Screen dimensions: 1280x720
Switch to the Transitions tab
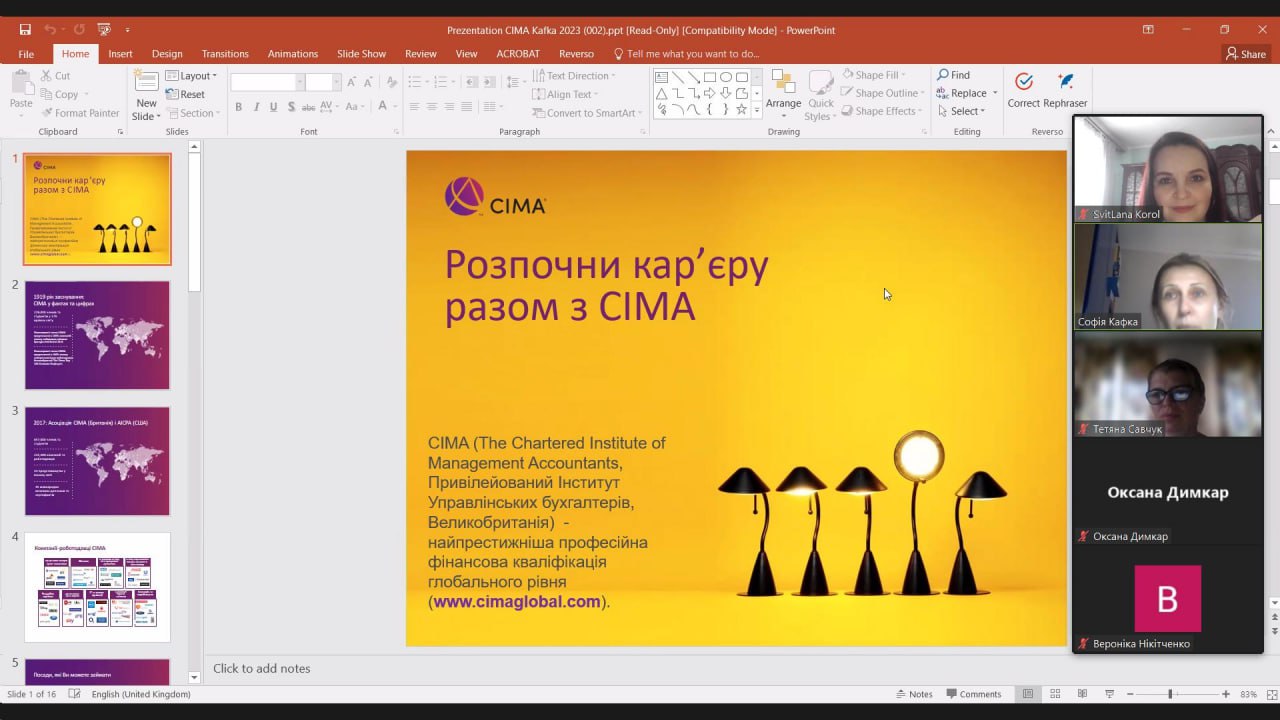225,54
